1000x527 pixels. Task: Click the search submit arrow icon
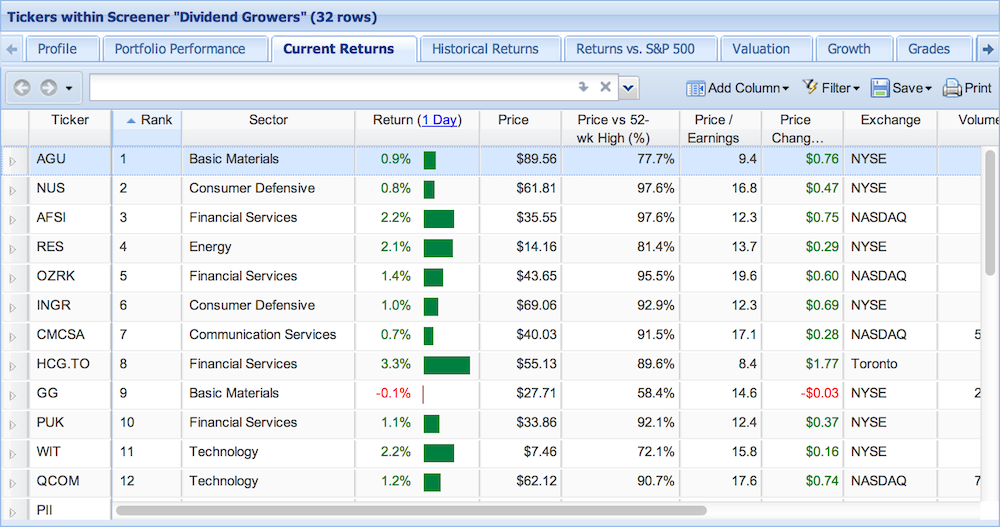click(583, 87)
